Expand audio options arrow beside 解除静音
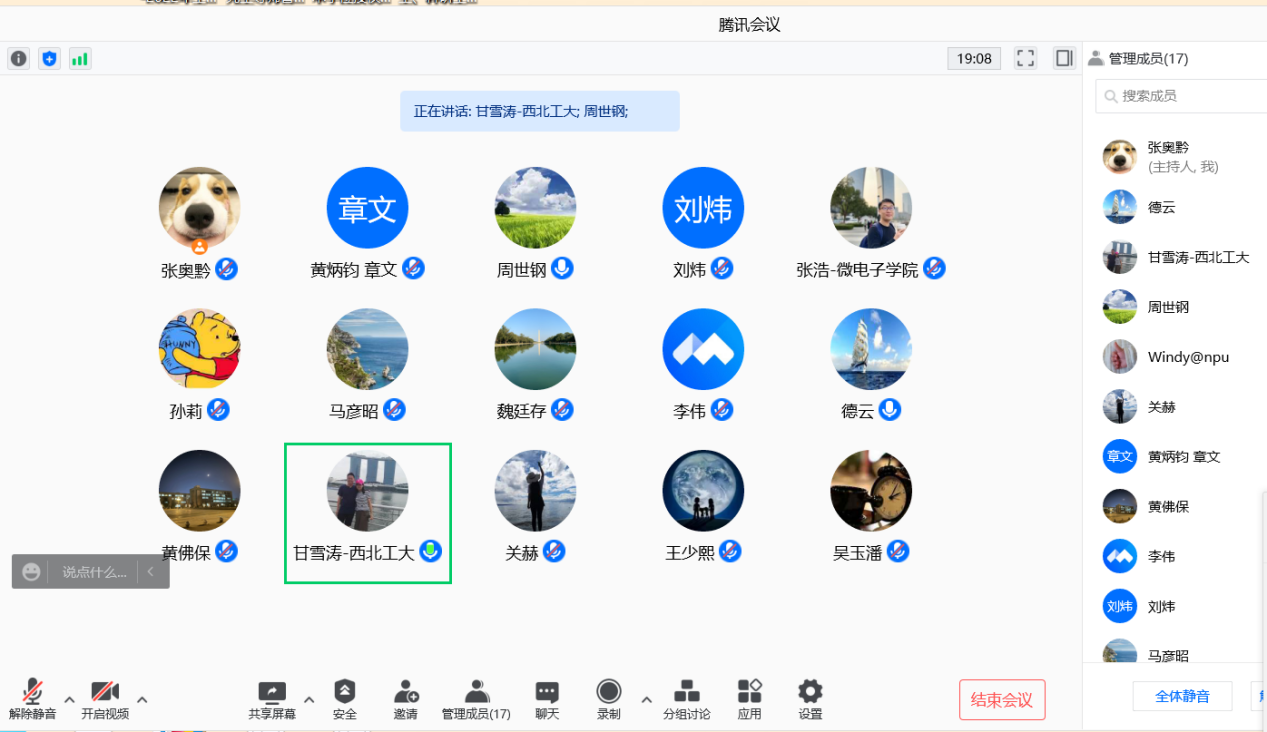 click(69, 699)
